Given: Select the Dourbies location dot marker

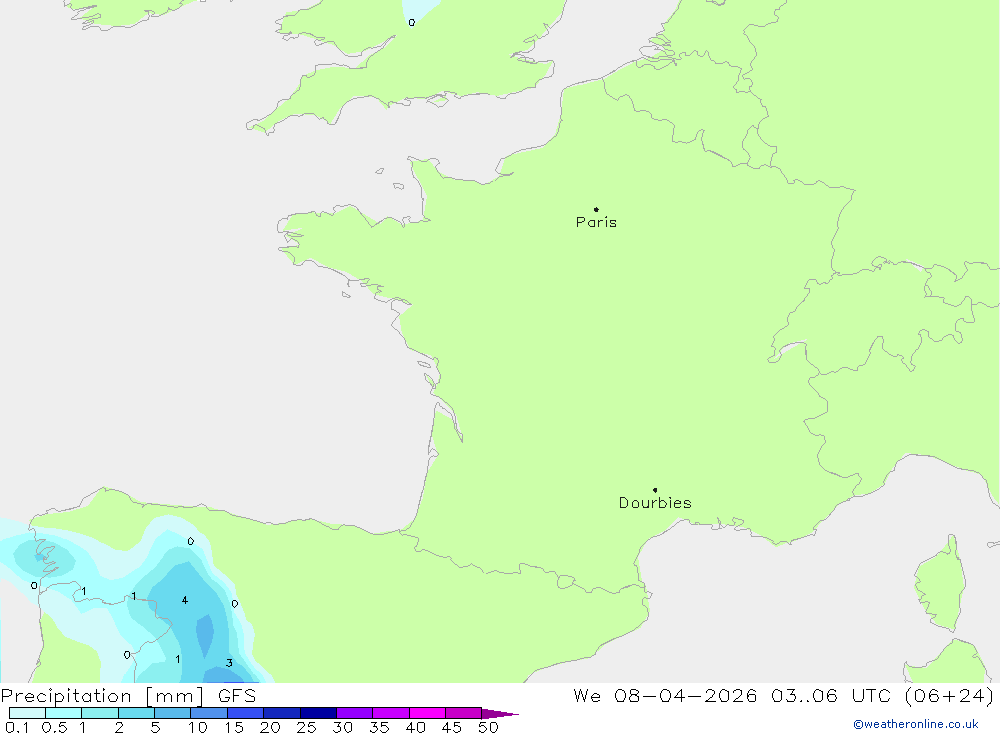Looking at the screenshot, I should (655, 490).
